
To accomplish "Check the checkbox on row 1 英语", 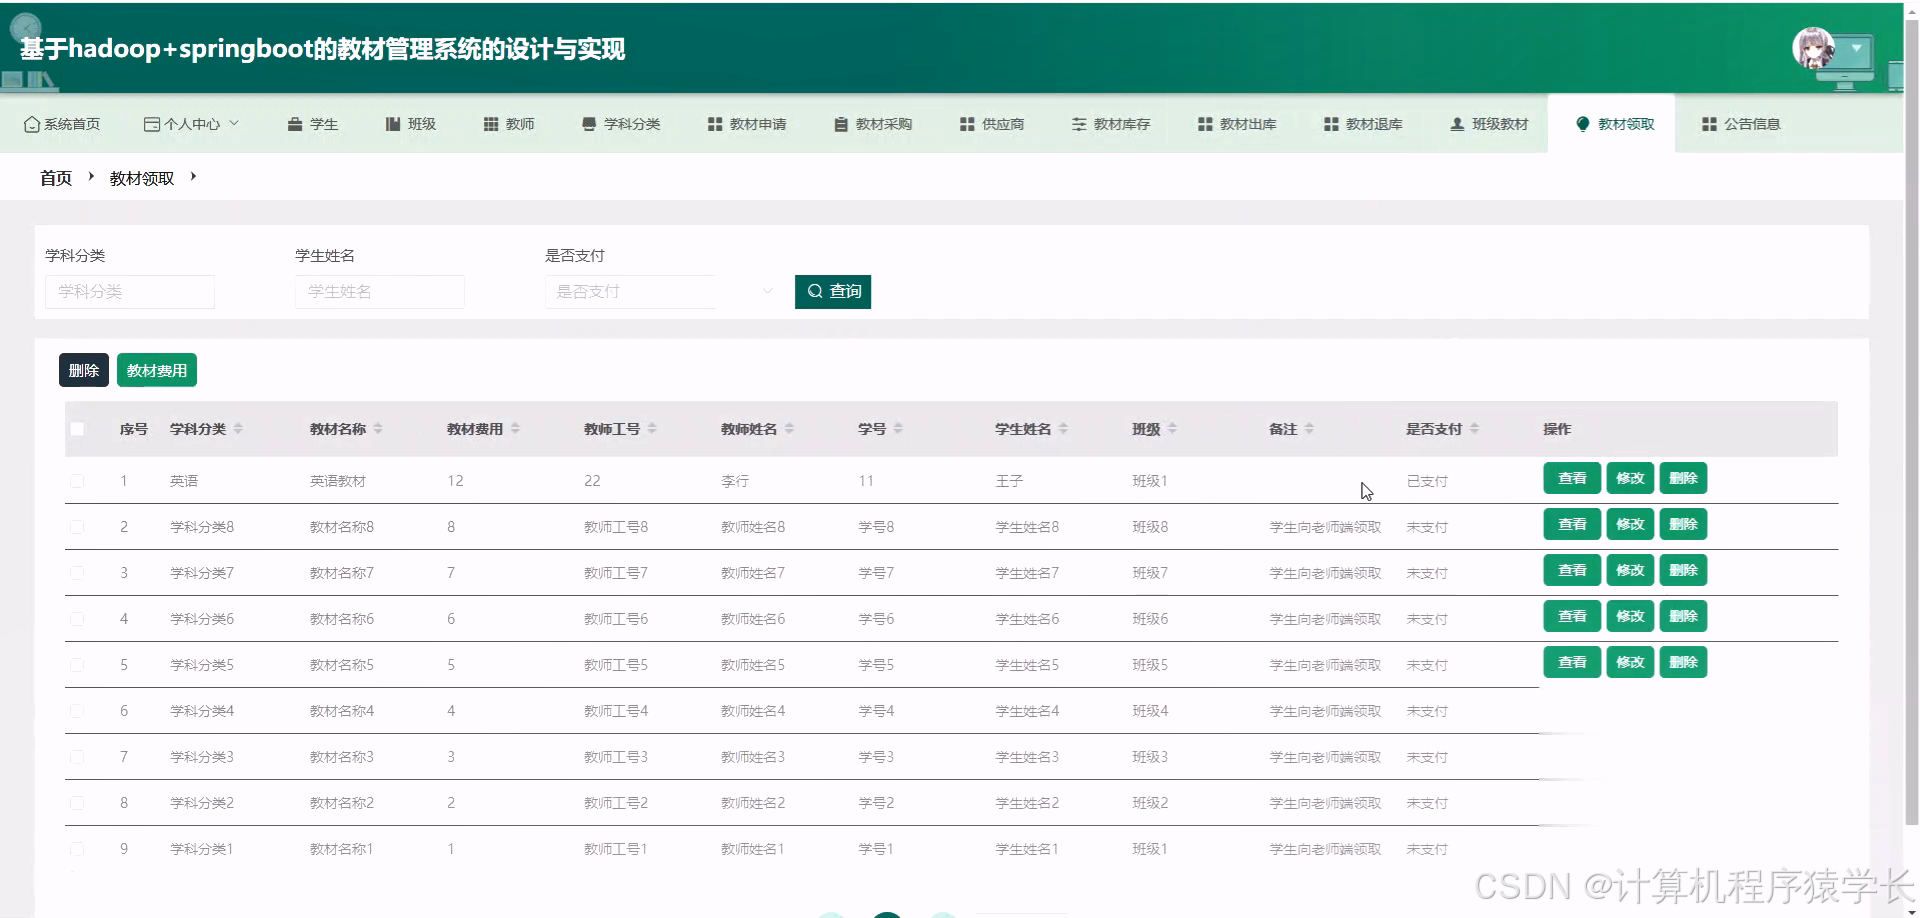I will point(77,480).
